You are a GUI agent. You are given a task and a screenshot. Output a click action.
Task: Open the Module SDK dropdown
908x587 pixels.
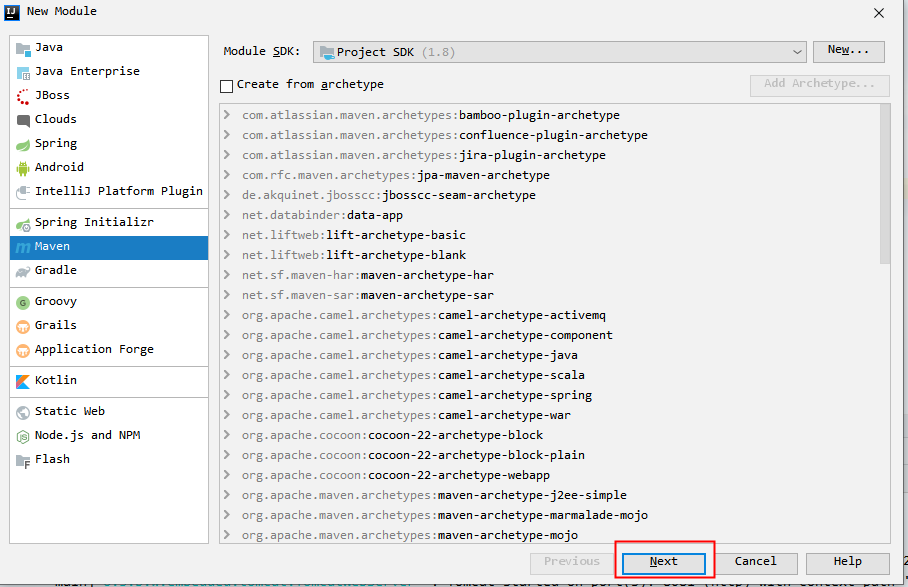[x=559, y=52]
